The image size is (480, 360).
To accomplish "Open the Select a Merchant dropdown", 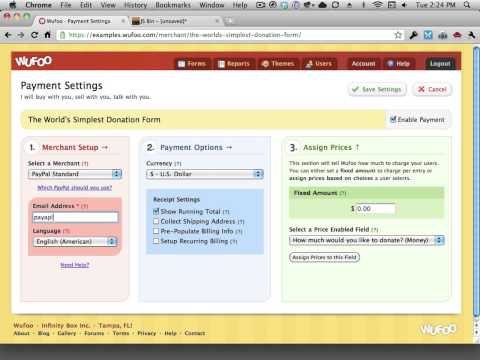I will pyautogui.click(x=75, y=174).
